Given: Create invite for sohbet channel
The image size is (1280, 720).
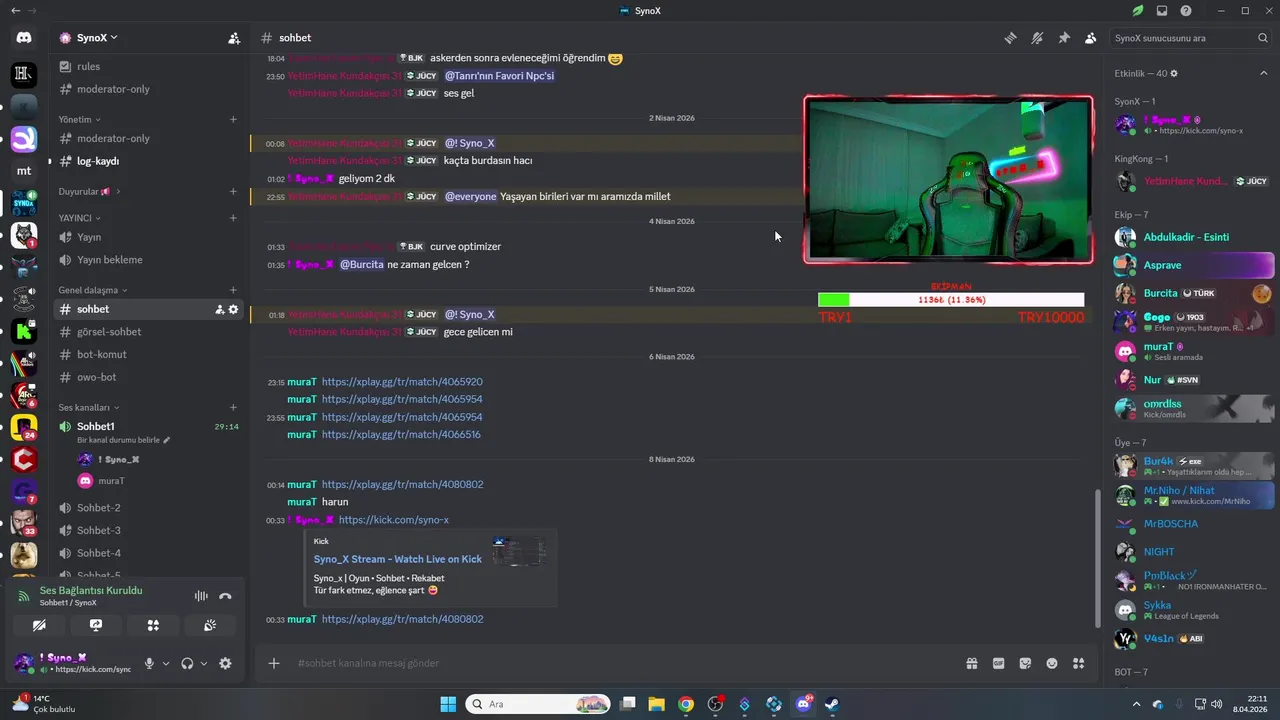Looking at the screenshot, I should click(219, 309).
